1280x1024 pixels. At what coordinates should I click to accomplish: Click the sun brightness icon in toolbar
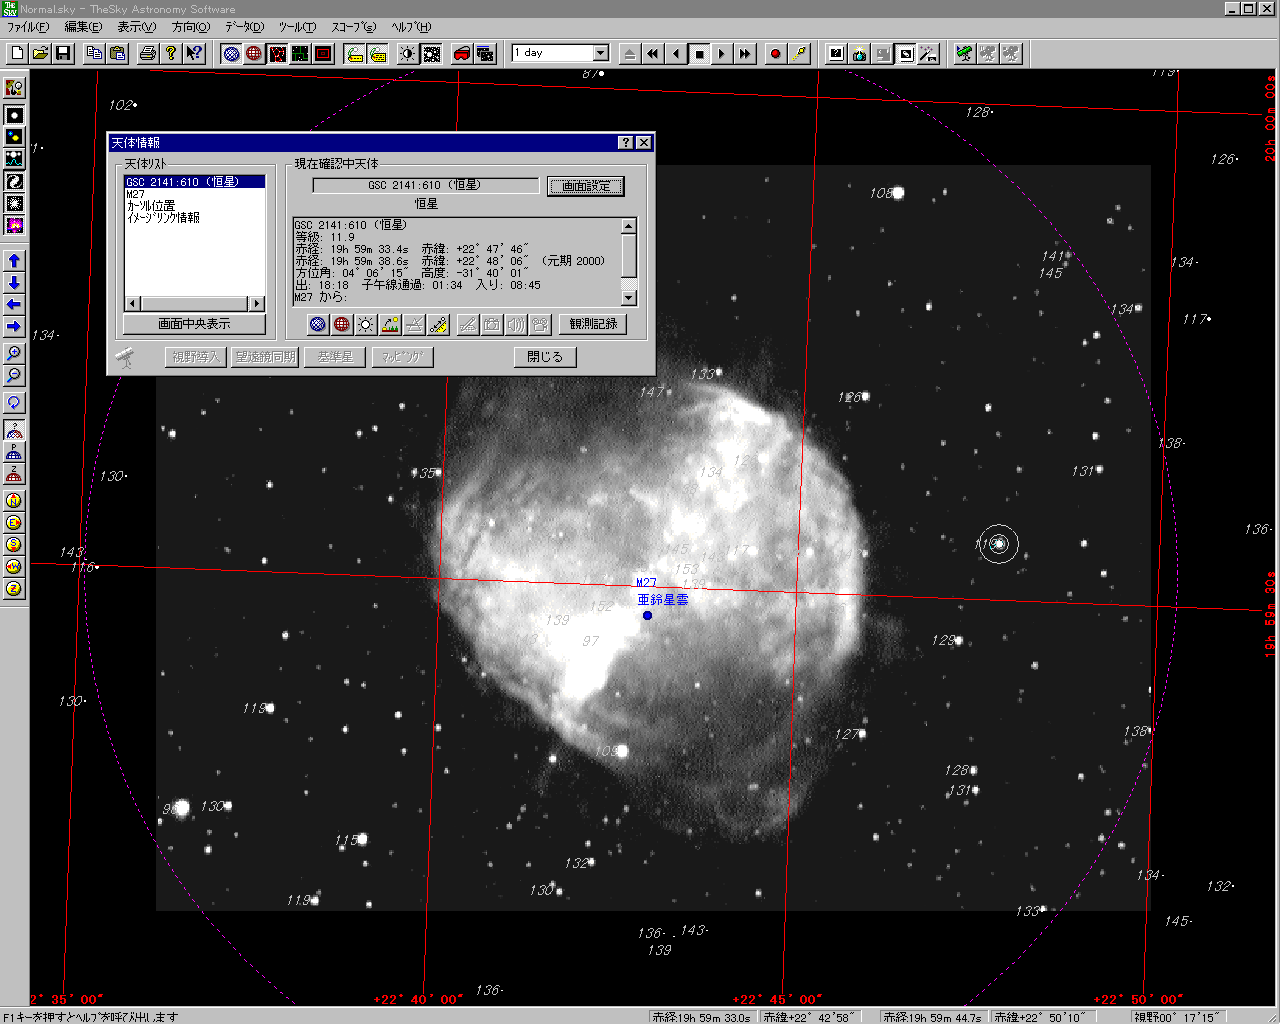tap(408, 53)
